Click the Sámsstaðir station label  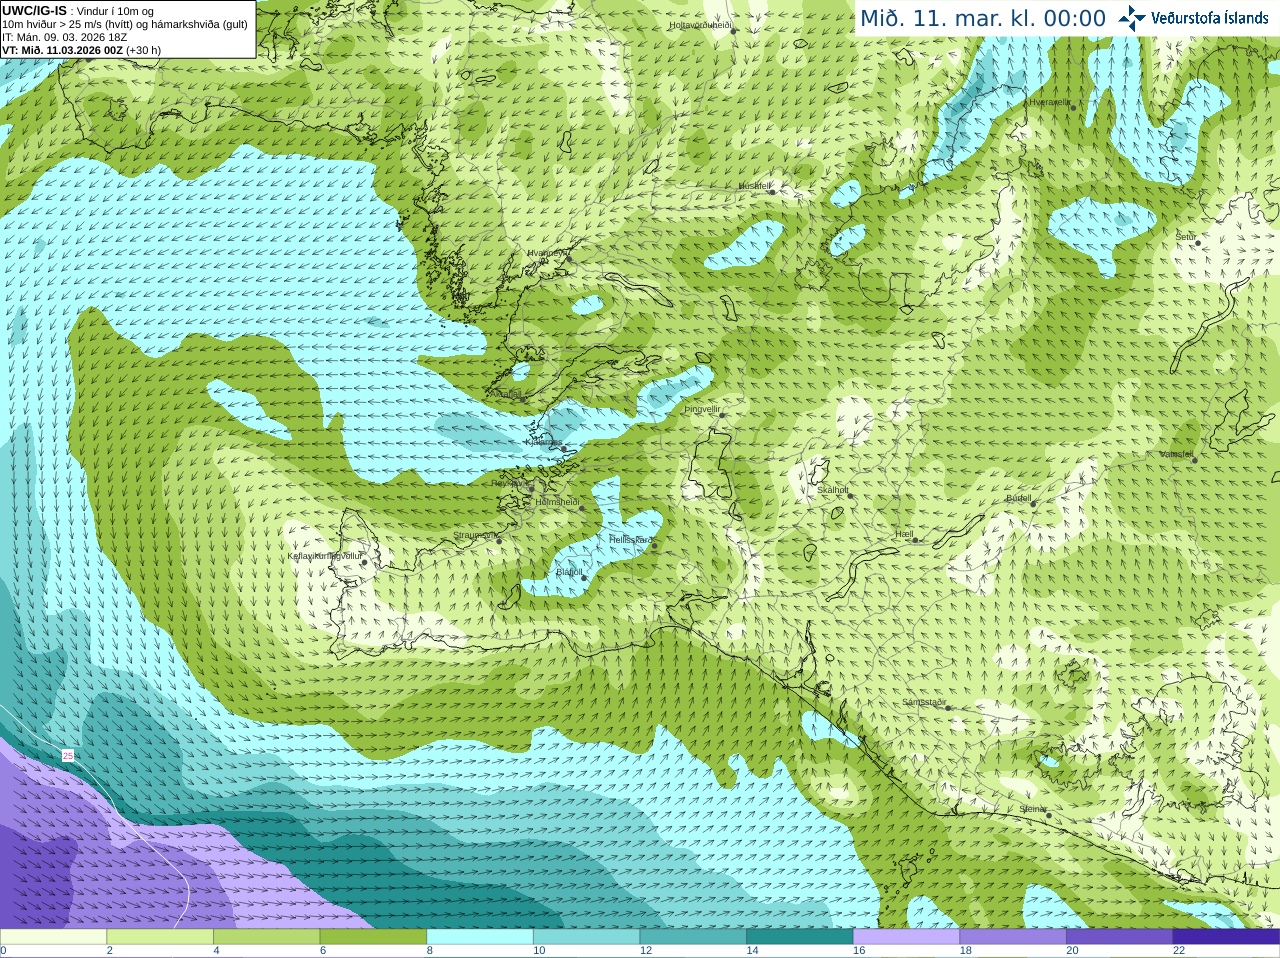tap(924, 702)
